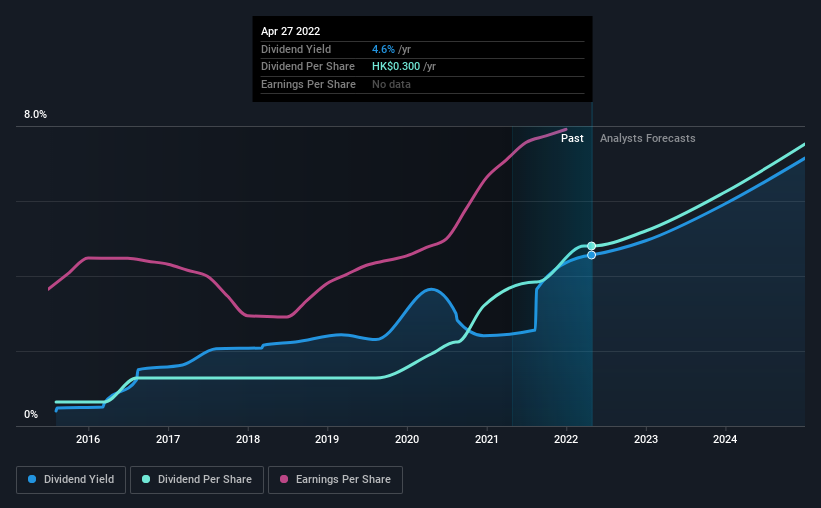This screenshot has width=821, height=508.
Task: Click the pink Earnings Per Share legend dot
Action: tap(284, 479)
